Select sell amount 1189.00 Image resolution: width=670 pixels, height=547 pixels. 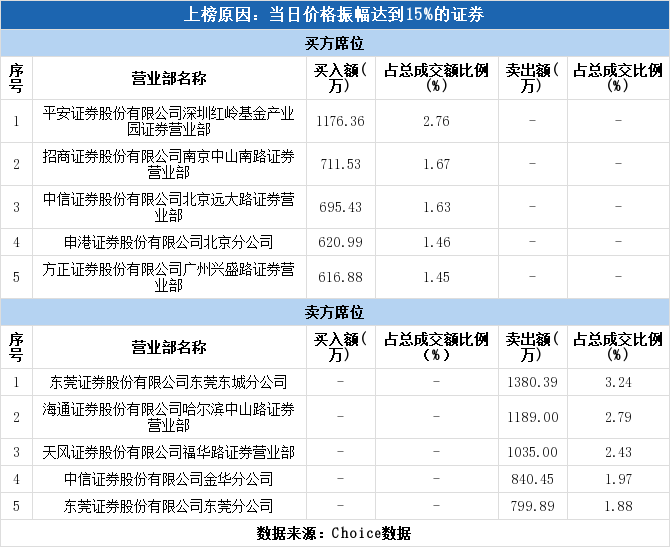[532, 417]
